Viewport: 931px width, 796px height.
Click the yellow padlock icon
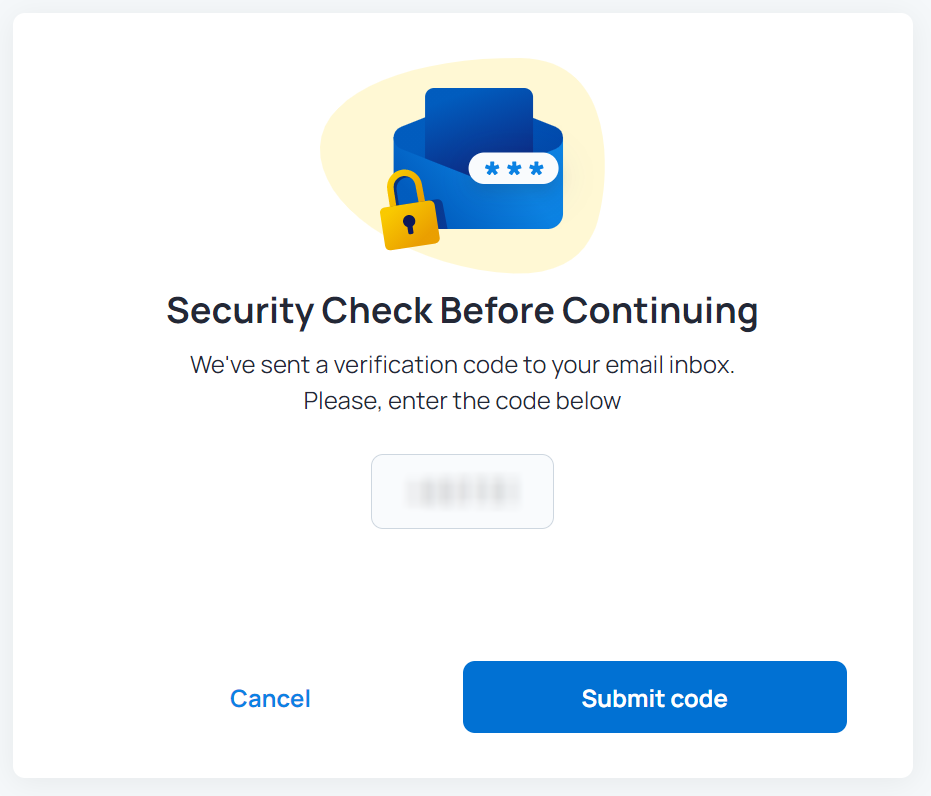[410, 222]
